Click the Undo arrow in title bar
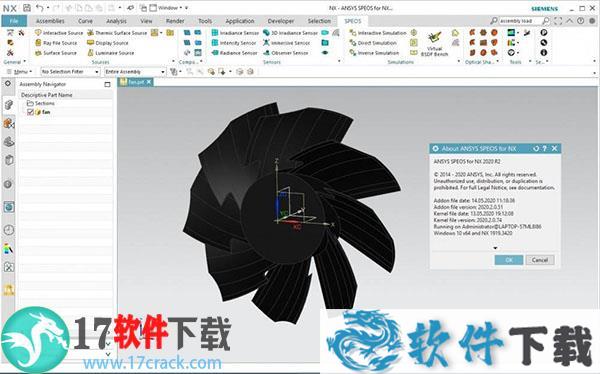This screenshot has height=374, width=600. (x=39, y=8)
